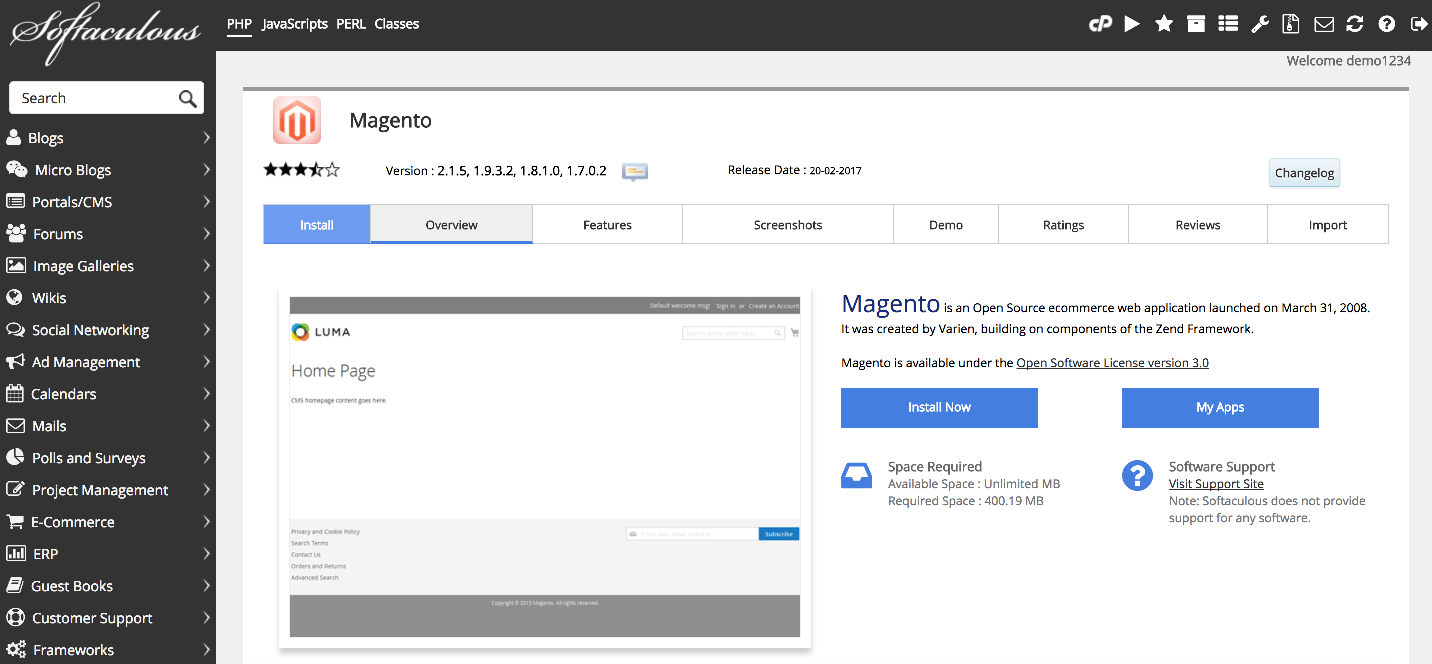Click the Calendars icon in sidebar
1432x664 pixels.
pyautogui.click(x=14, y=394)
